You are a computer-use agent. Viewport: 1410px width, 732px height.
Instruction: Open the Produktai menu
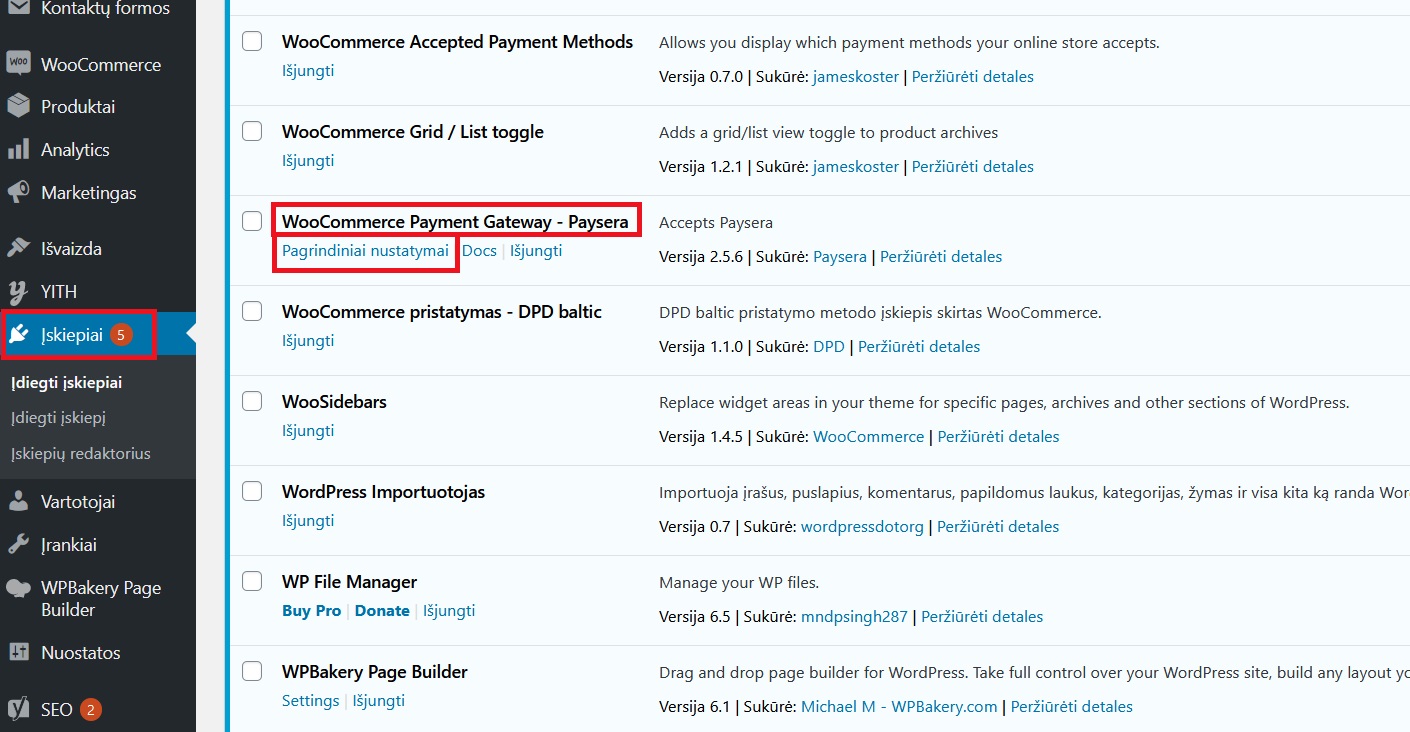(98, 106)
